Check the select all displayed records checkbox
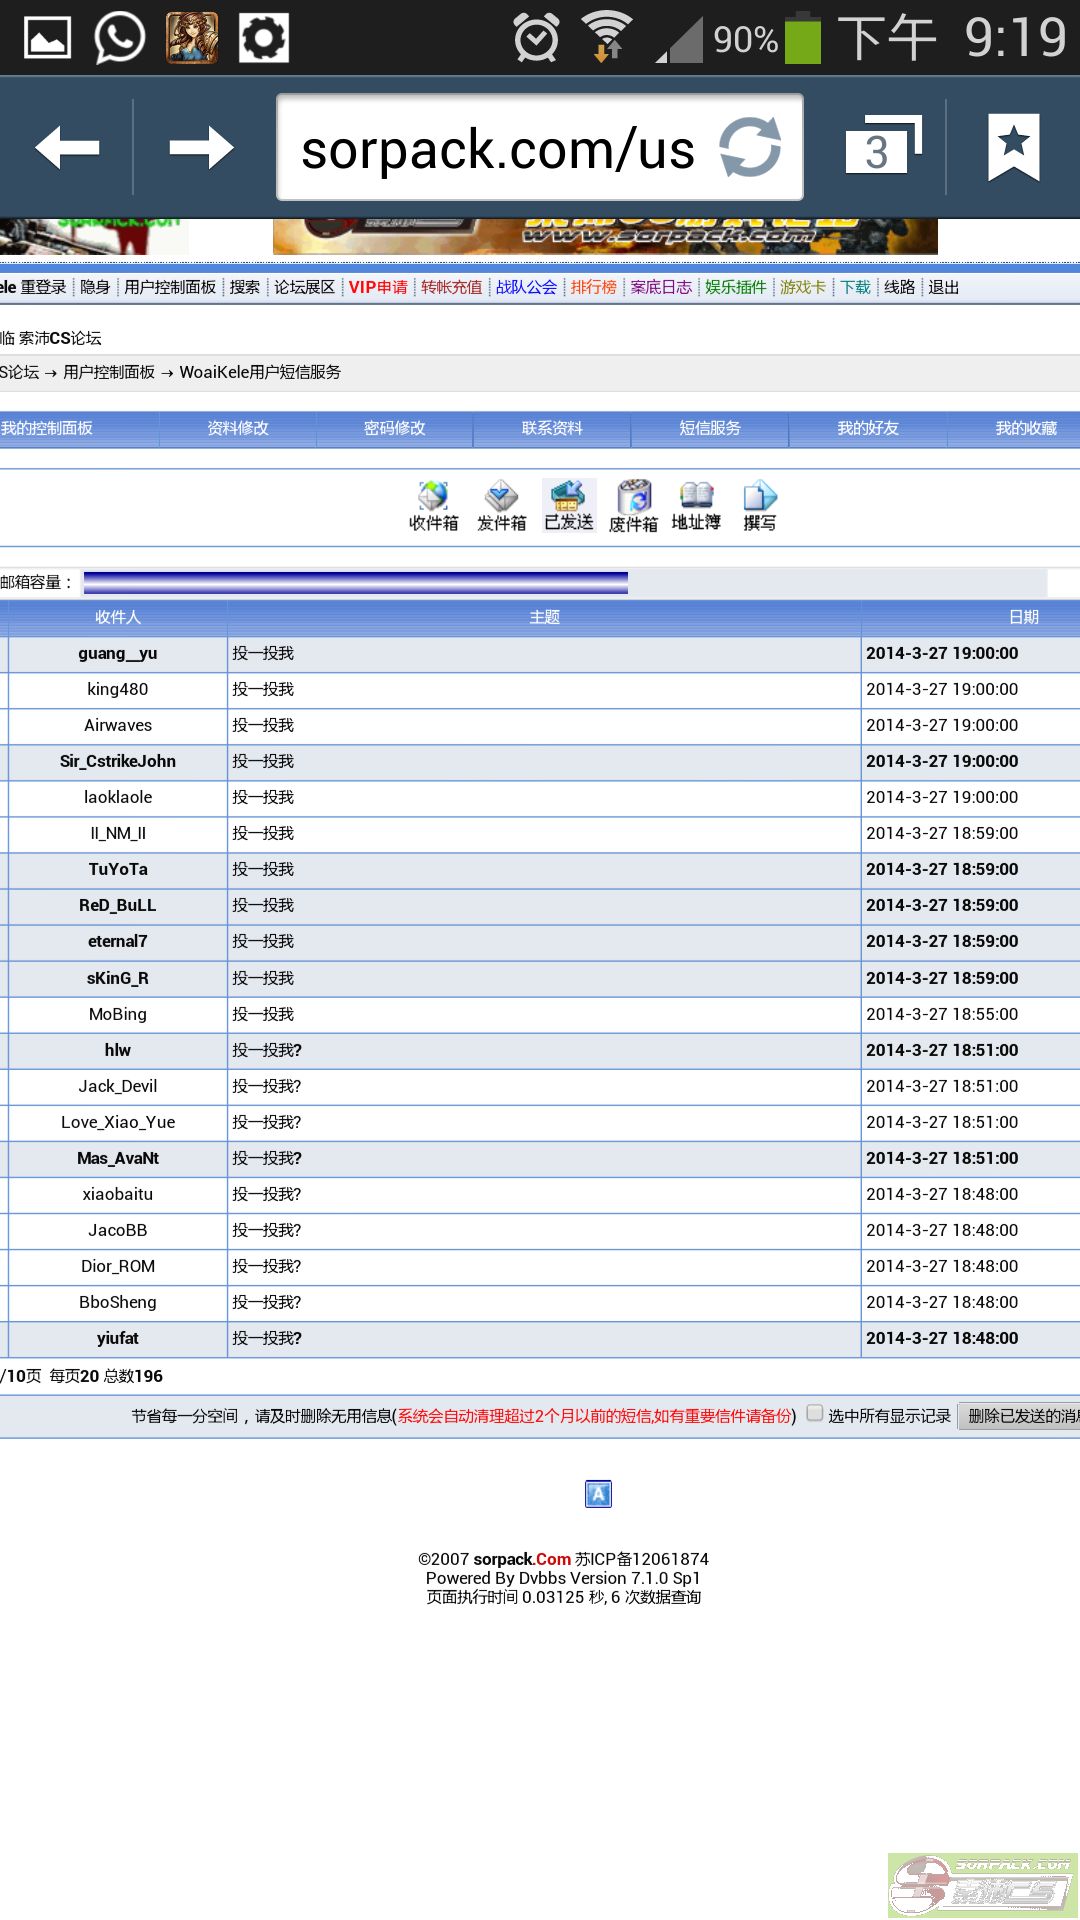 [815, 1413]
